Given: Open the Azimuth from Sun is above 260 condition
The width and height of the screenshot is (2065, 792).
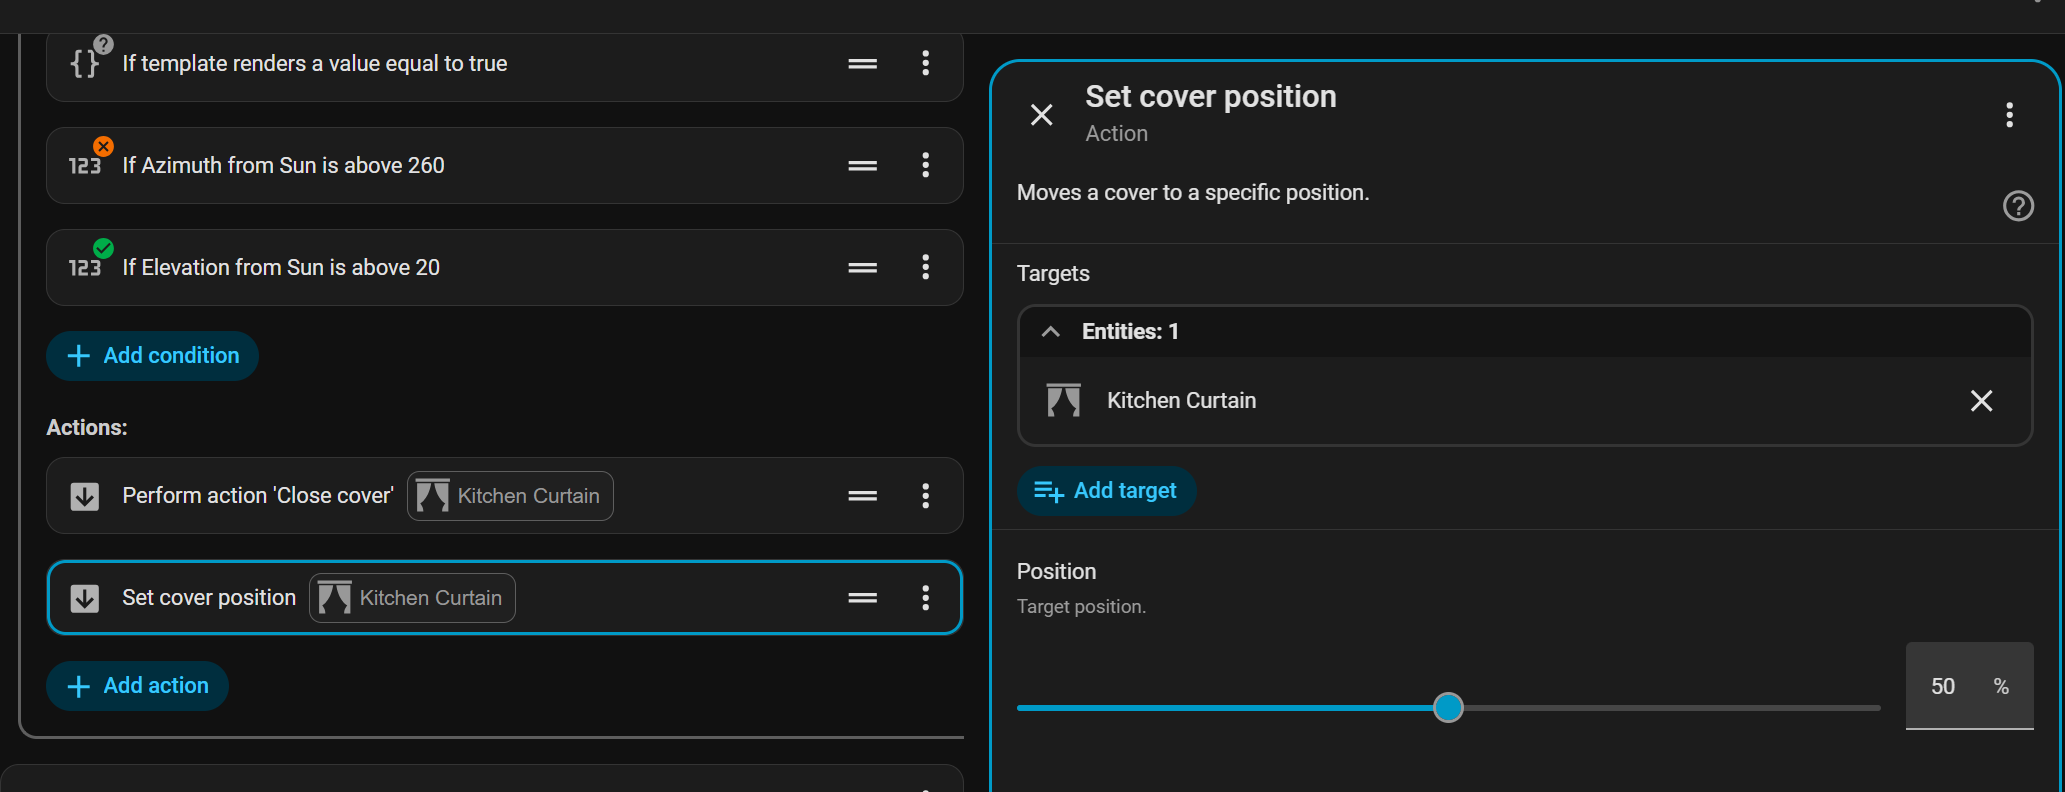Looking at the screenshot, I should click(x=505, y=165).
